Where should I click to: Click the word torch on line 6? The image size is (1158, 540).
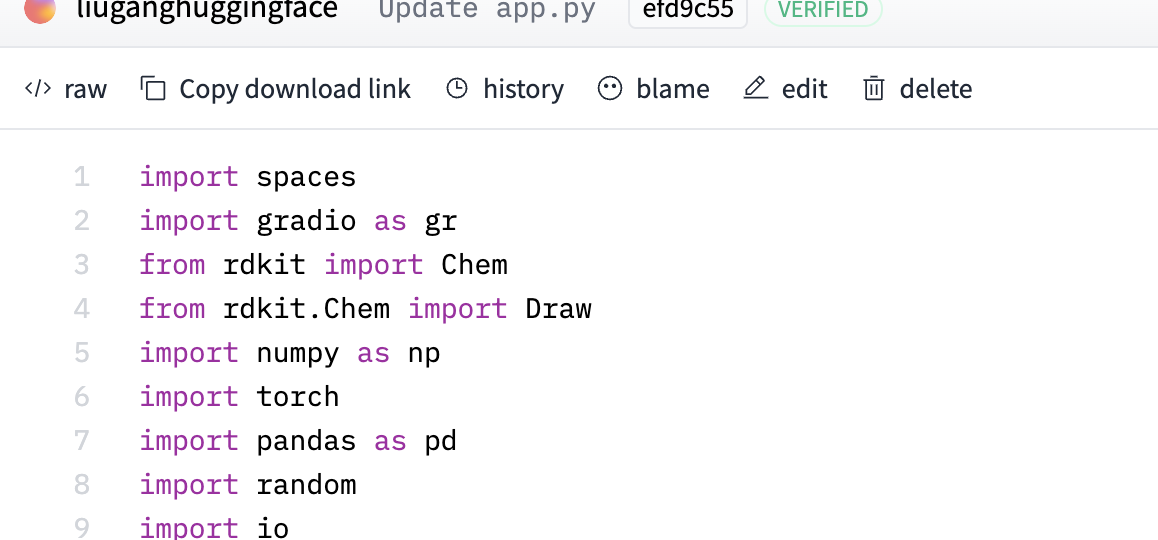coord(298,397)
